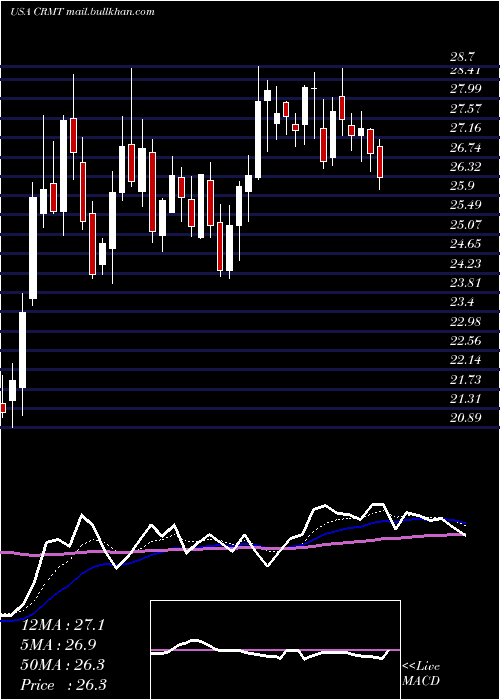
Task: Click the 24.23 price axis label
Action: pos(466,263)
